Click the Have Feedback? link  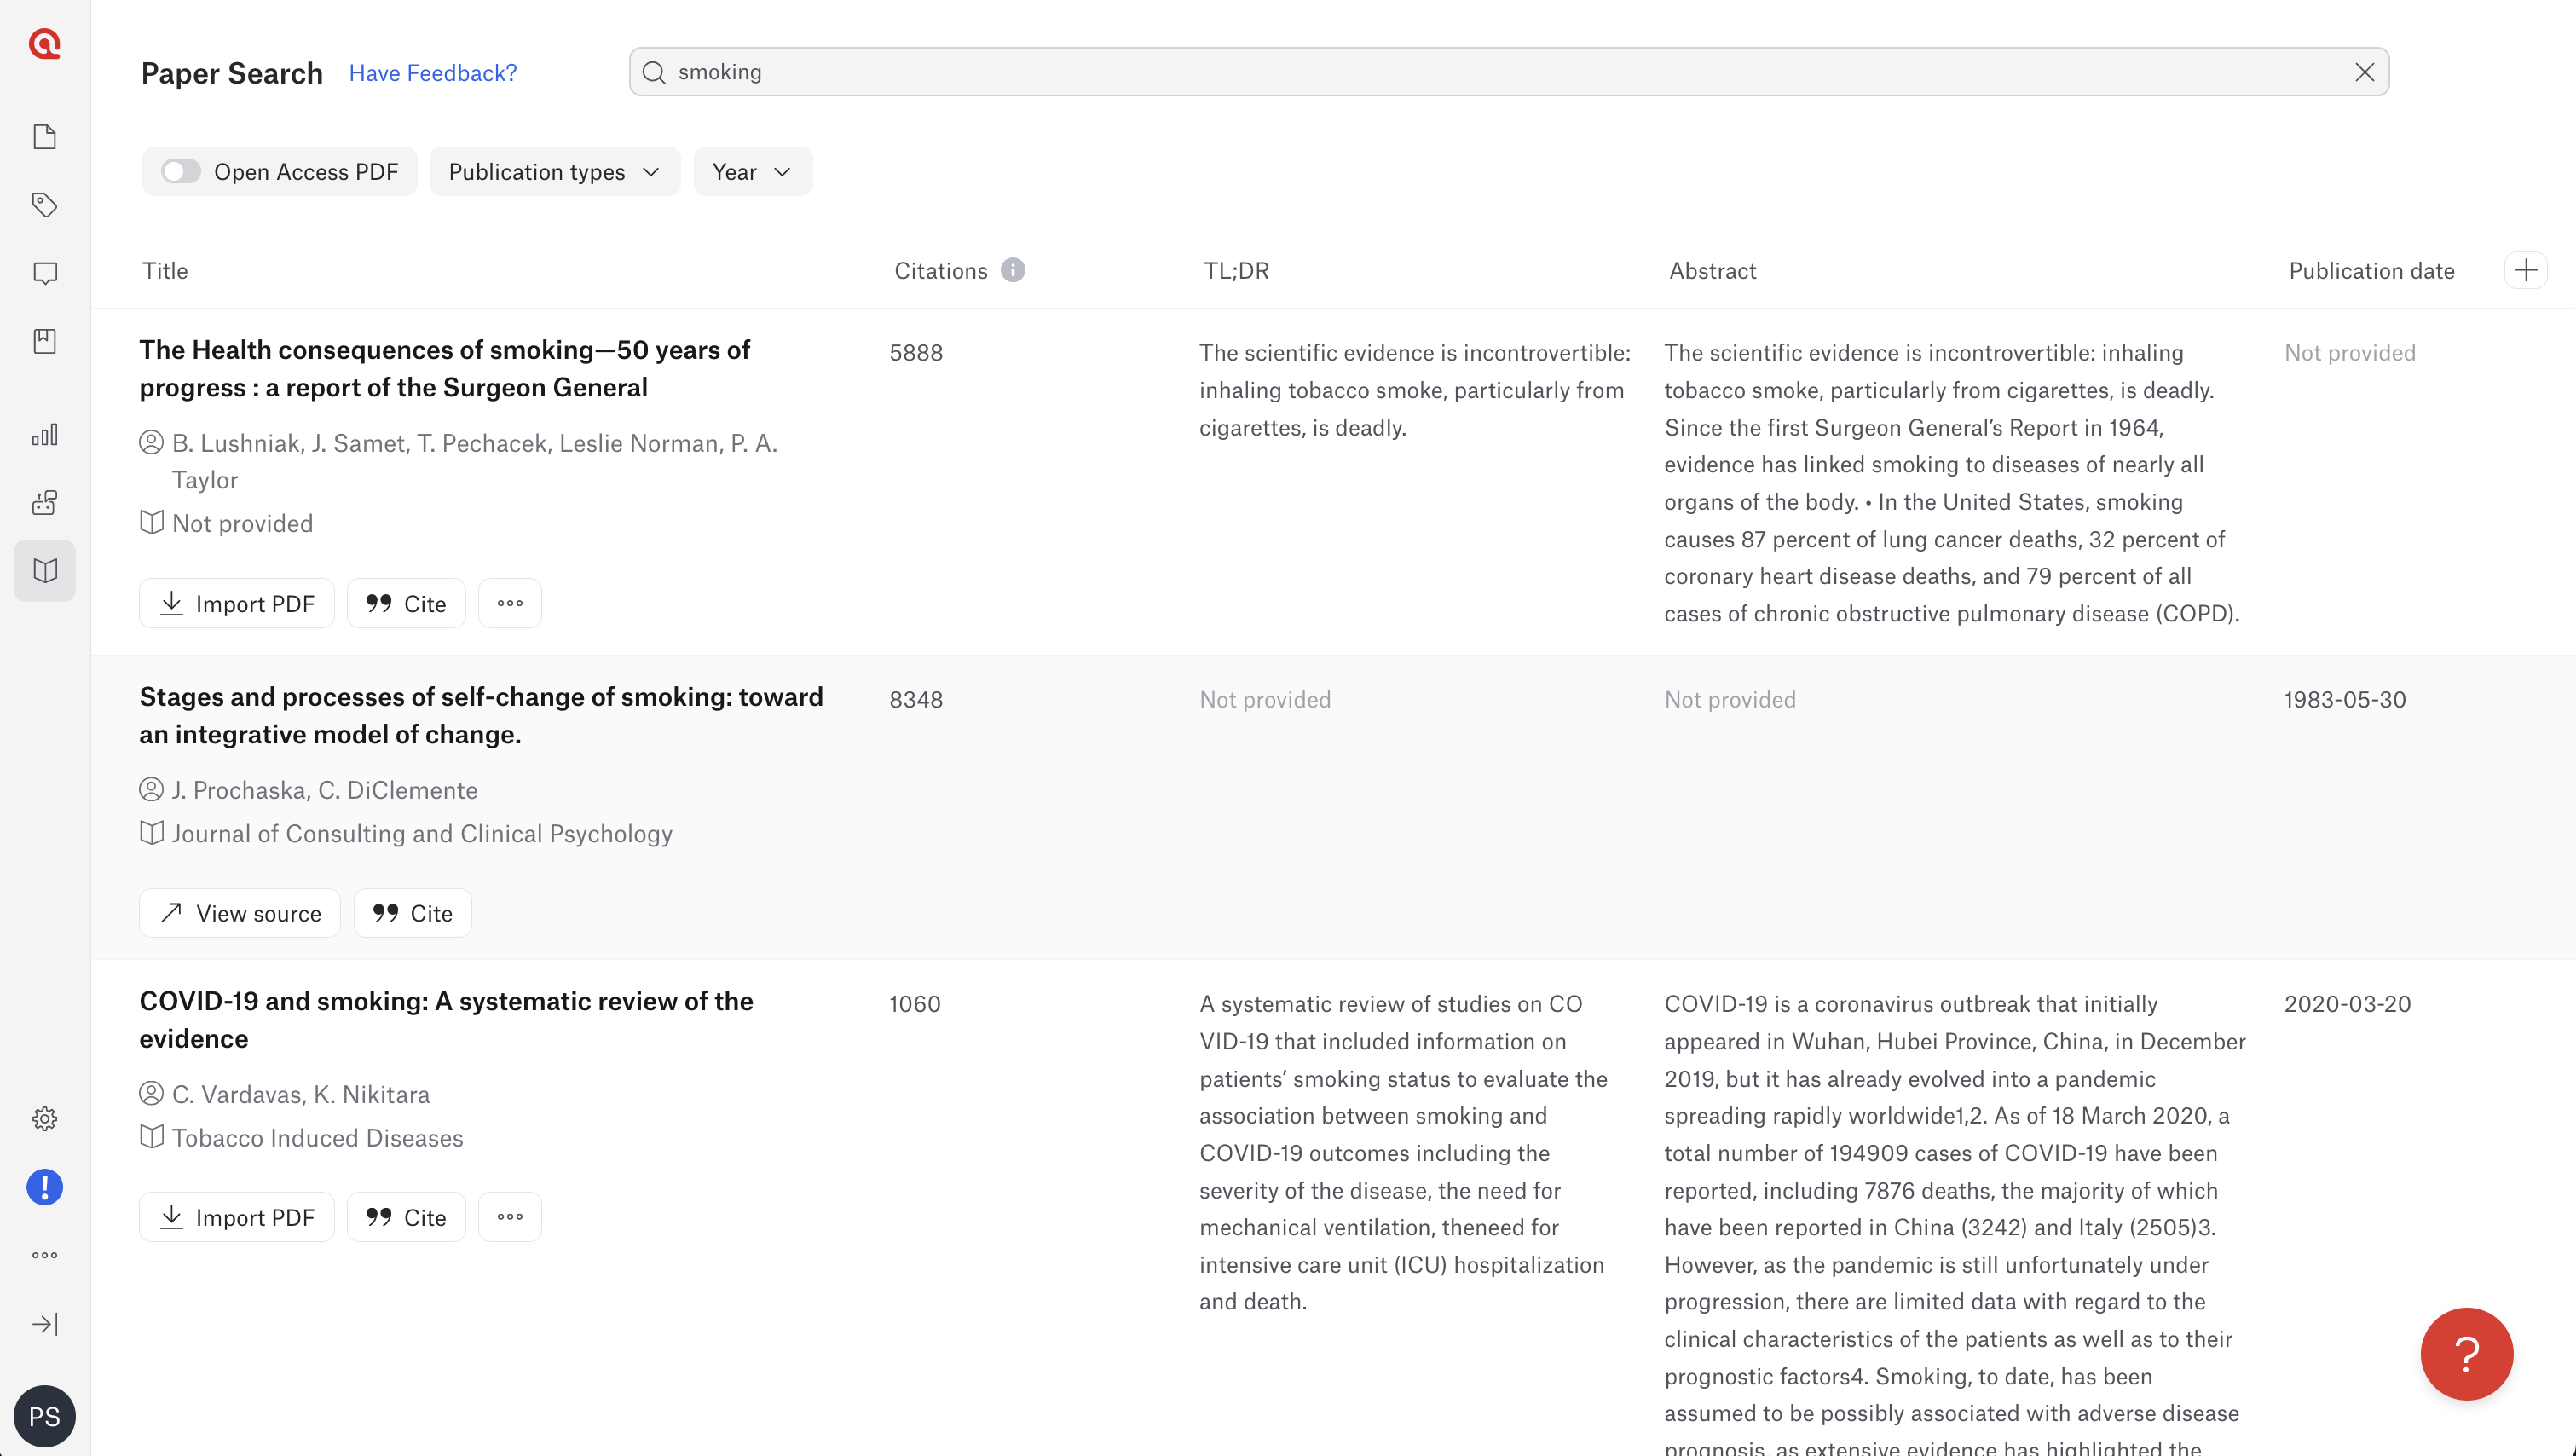point(433,73)
